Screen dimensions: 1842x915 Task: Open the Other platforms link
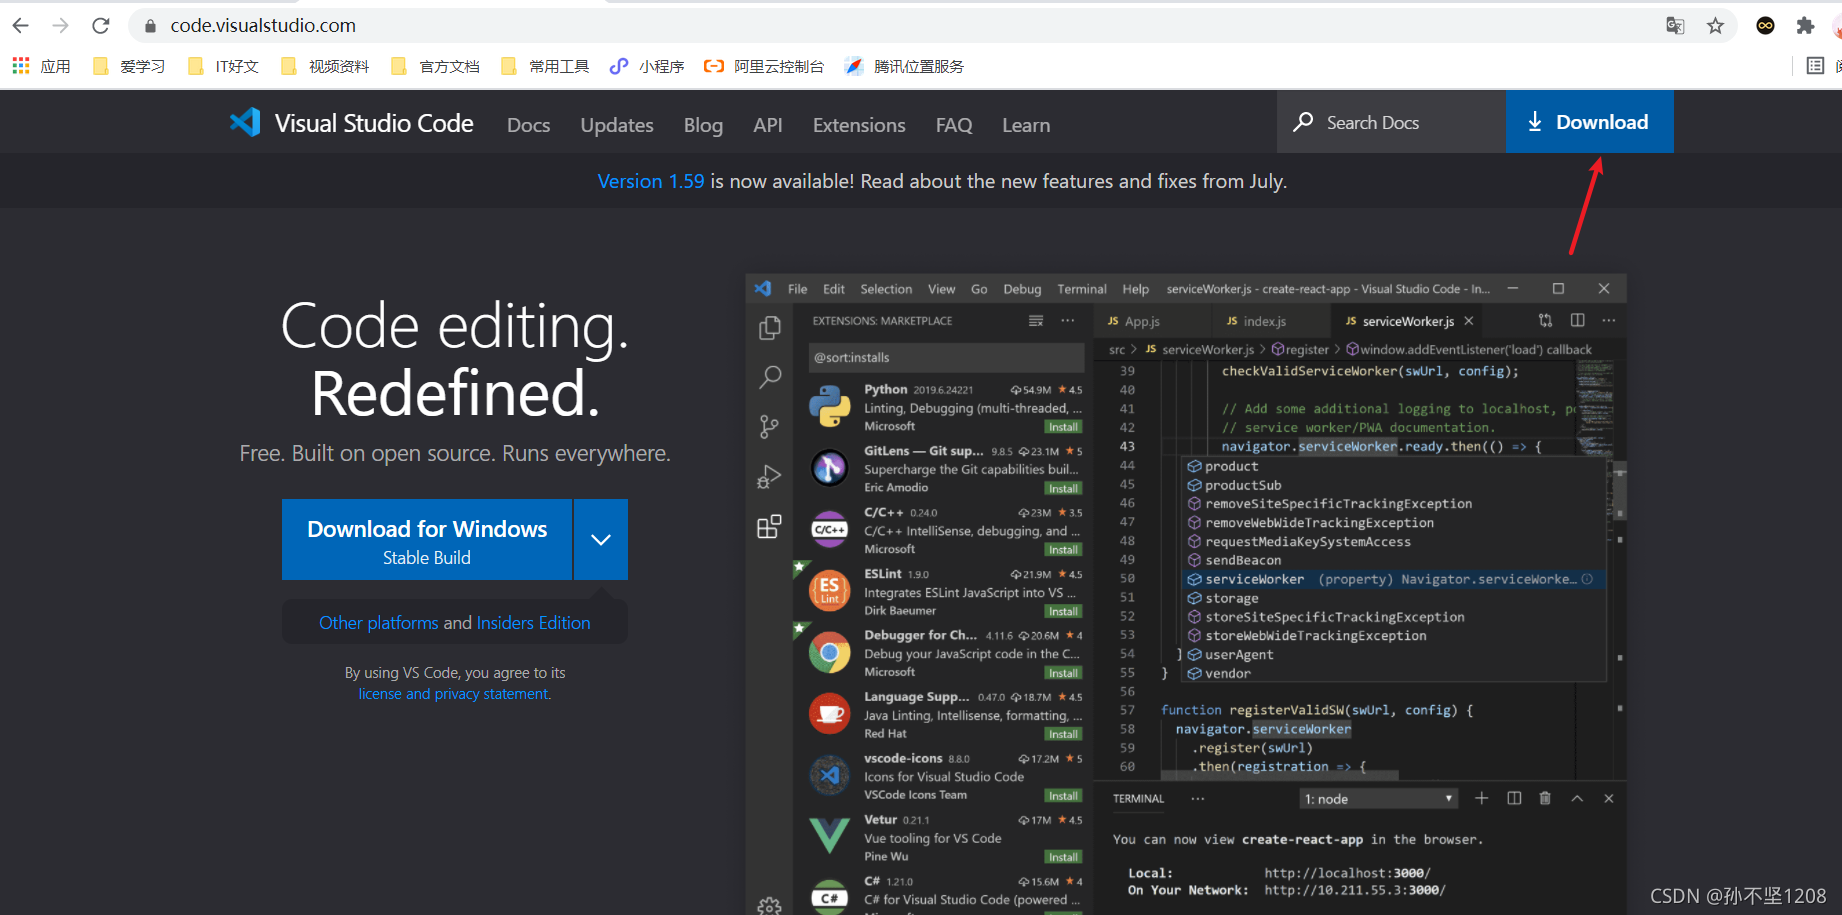point(379,623)
